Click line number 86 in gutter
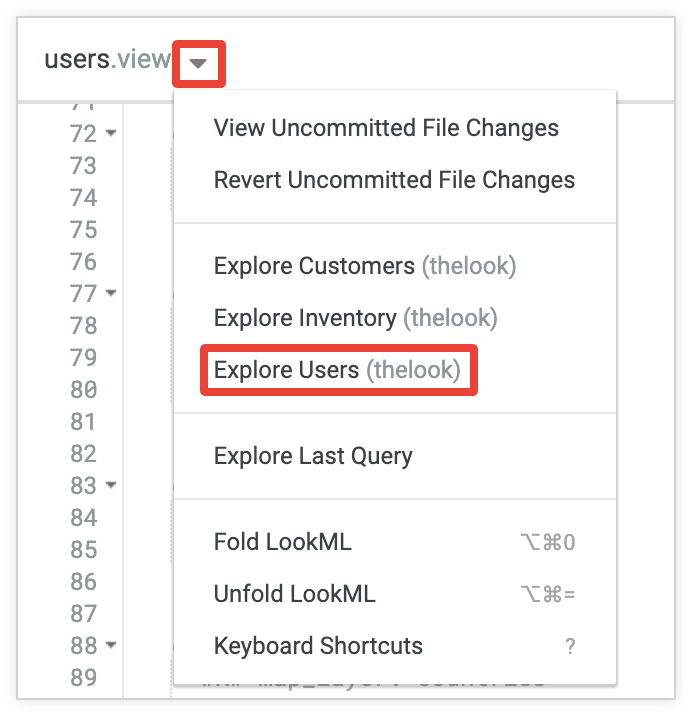This screenshot has height=716, width=692. click(x=84, y=582)
